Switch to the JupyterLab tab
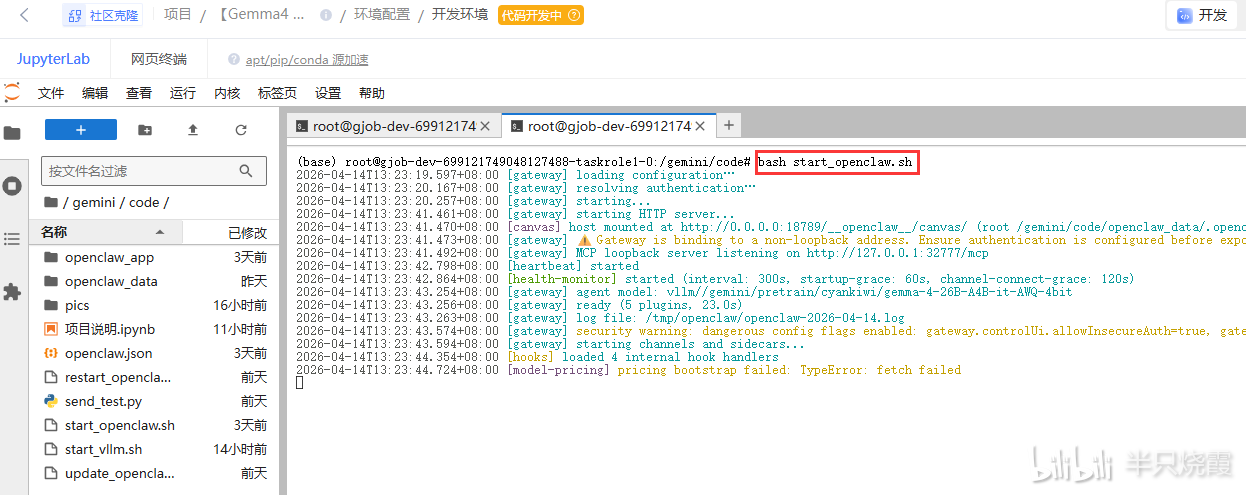 pyautogui.click(x=53, y=59)
